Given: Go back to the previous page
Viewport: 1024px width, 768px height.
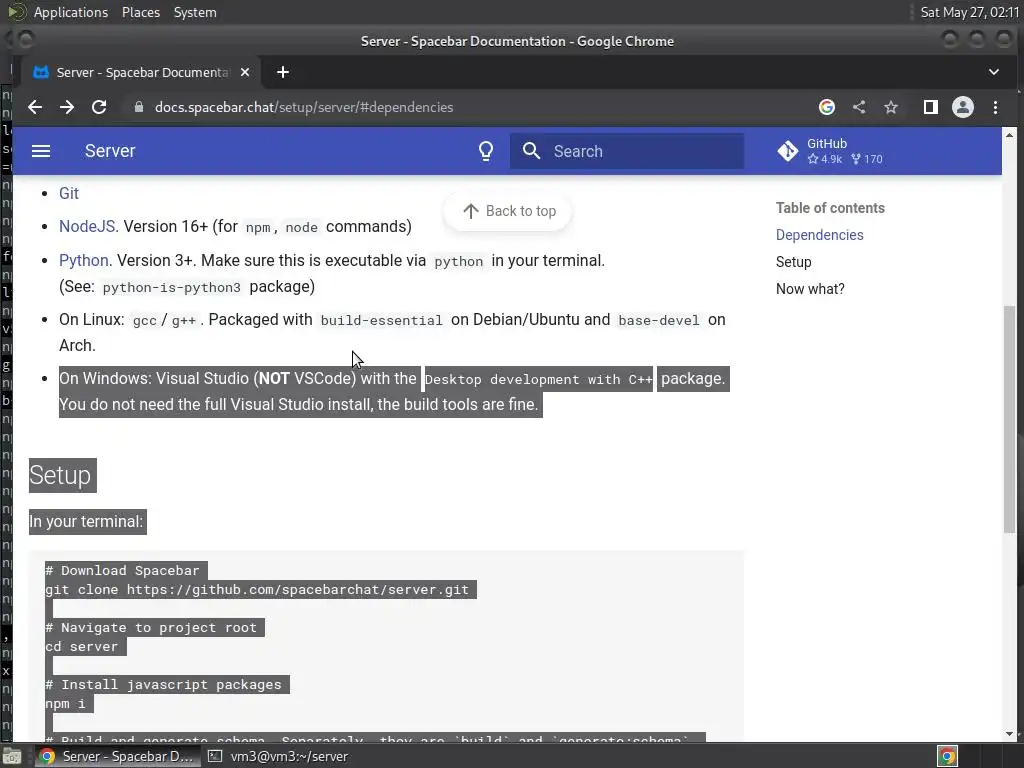Looking at the screenshot, I should pyautogui.click(x=35, y=107).
